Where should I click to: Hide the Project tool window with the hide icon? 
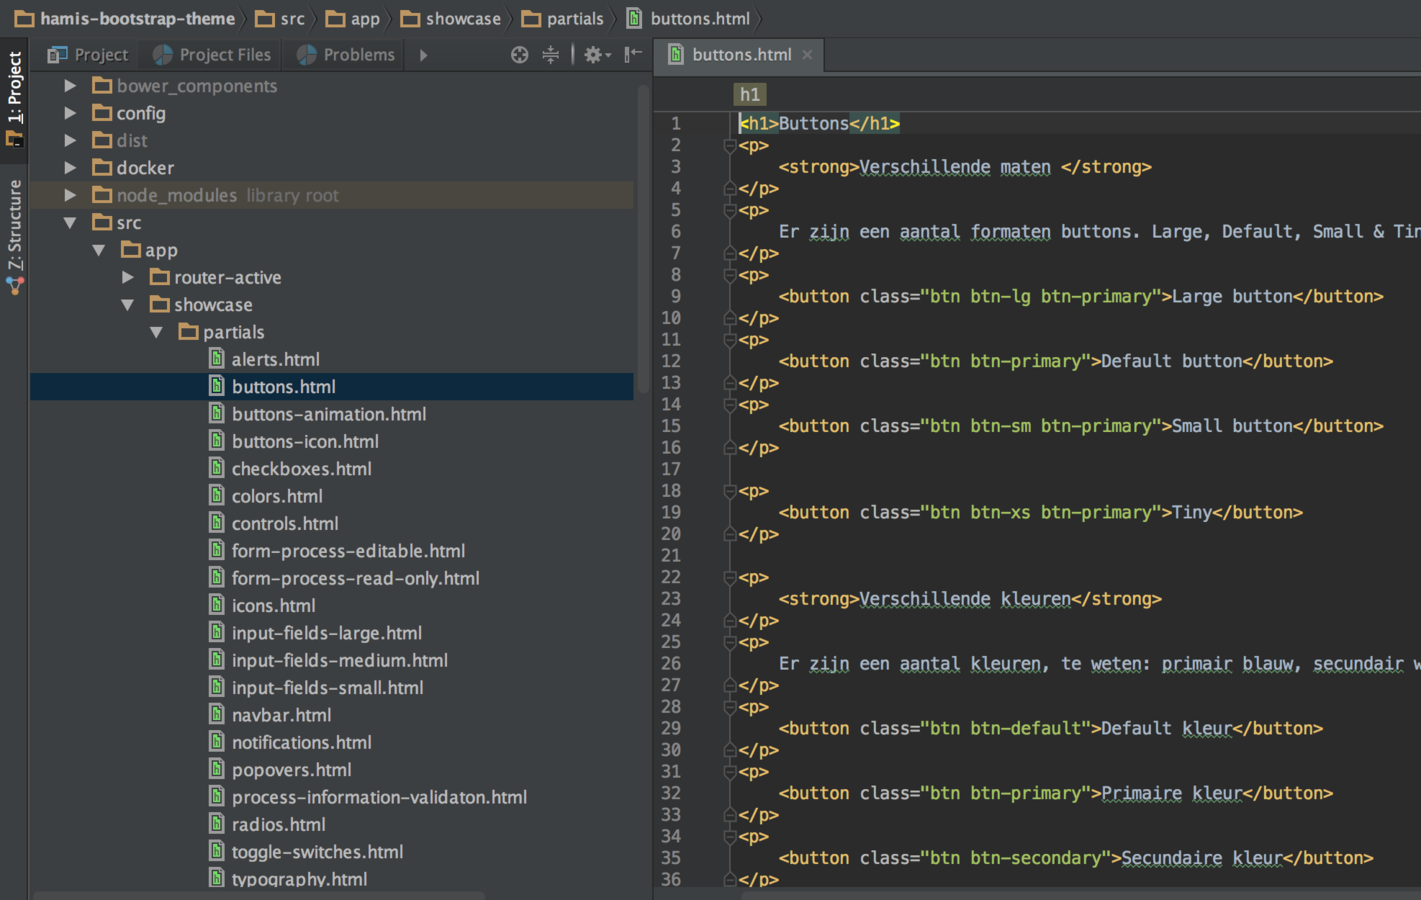pos(633,55)
